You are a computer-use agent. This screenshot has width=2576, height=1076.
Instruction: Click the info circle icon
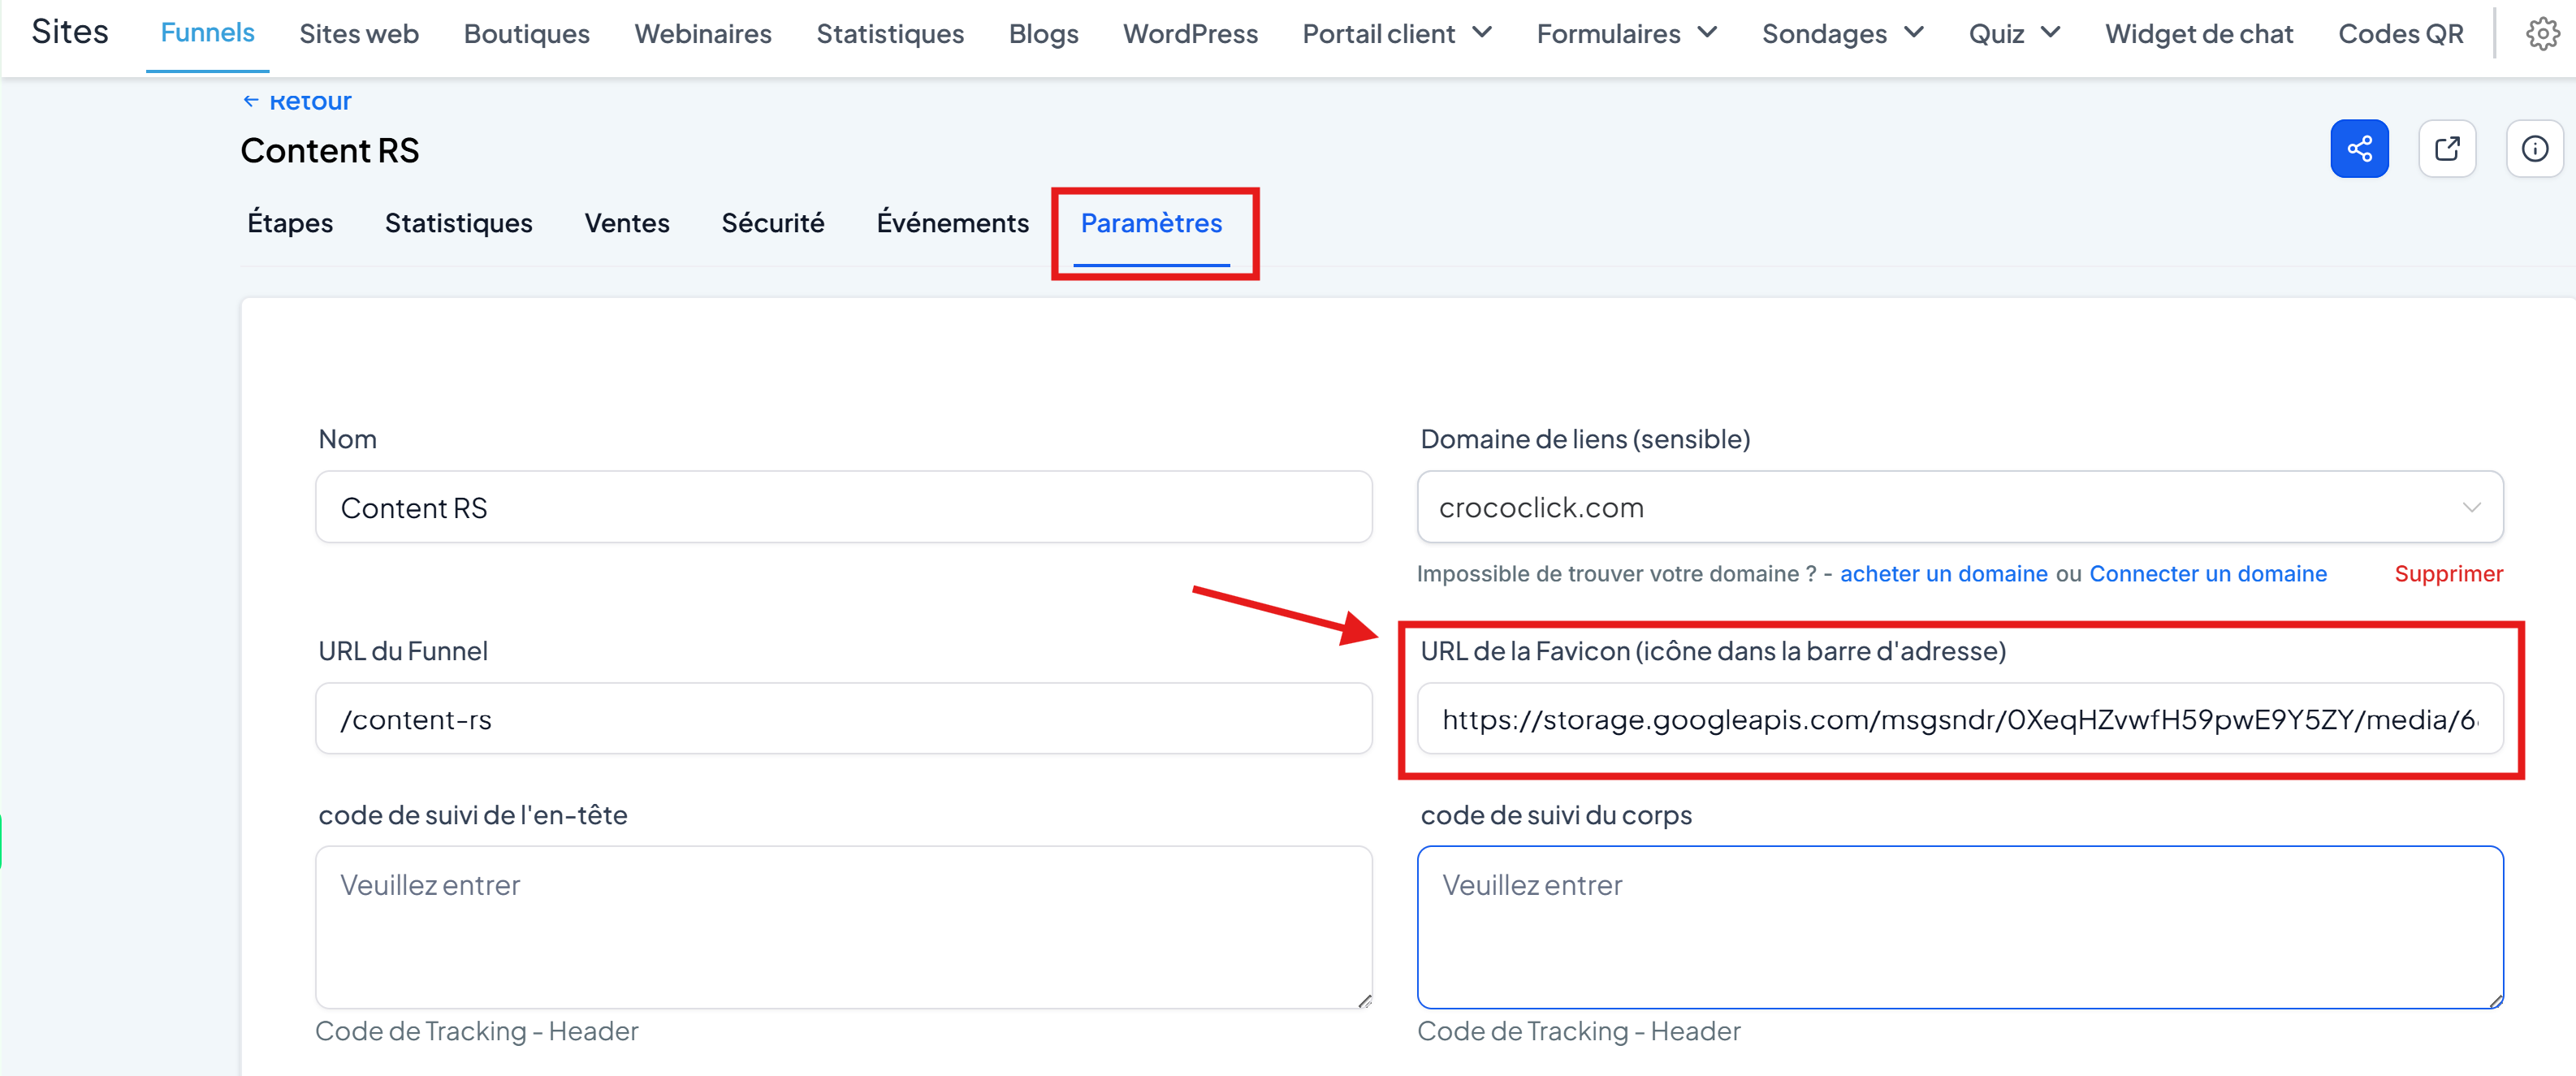click(2534, 149)
